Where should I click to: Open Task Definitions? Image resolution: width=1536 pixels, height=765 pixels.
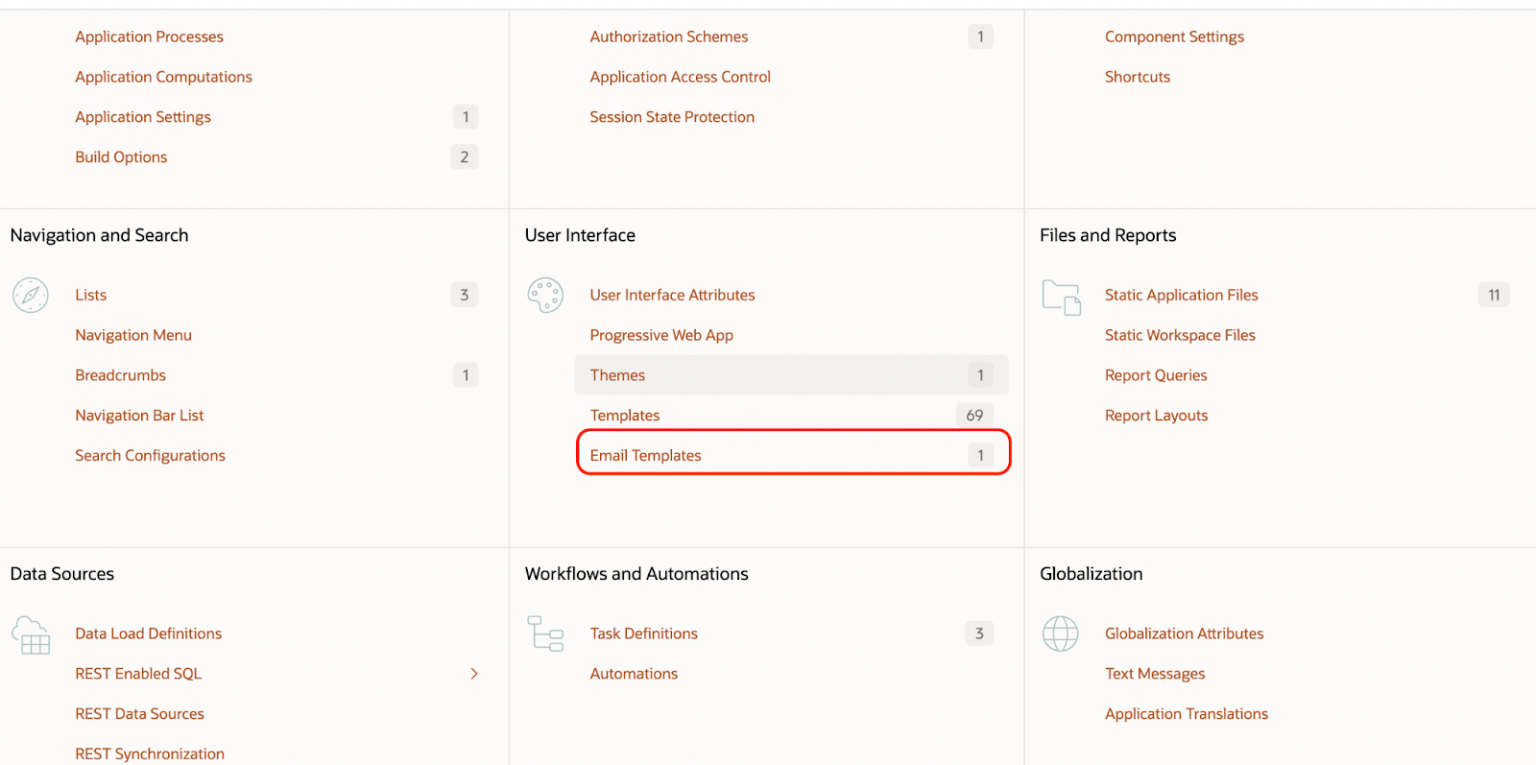[643, 633]
